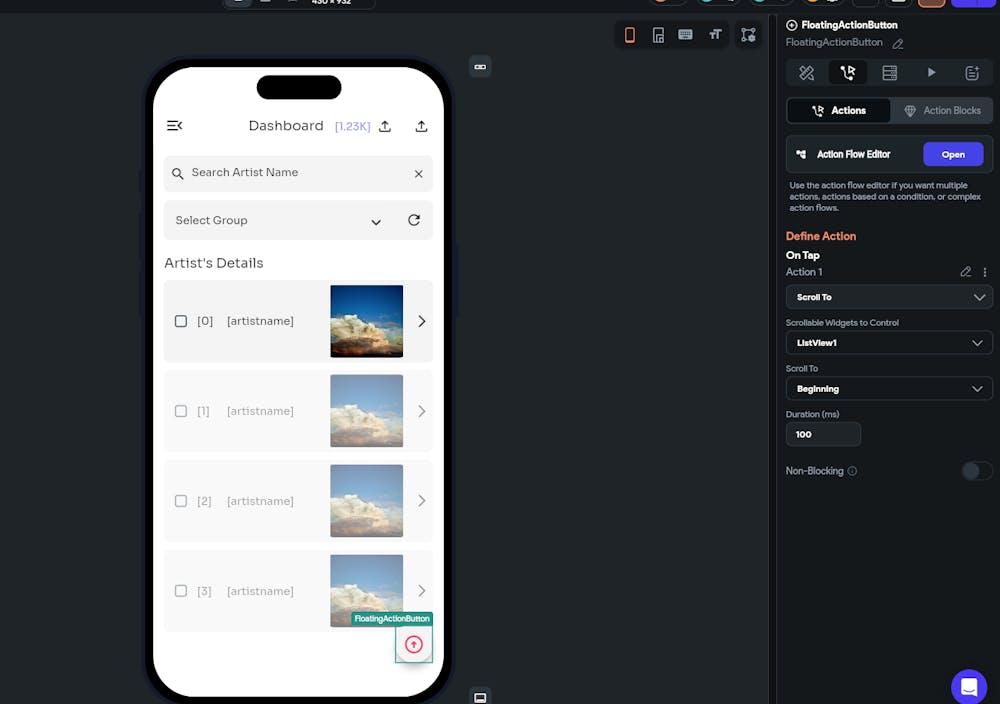Open the Backend Query panel tab icon

point(890,73)
